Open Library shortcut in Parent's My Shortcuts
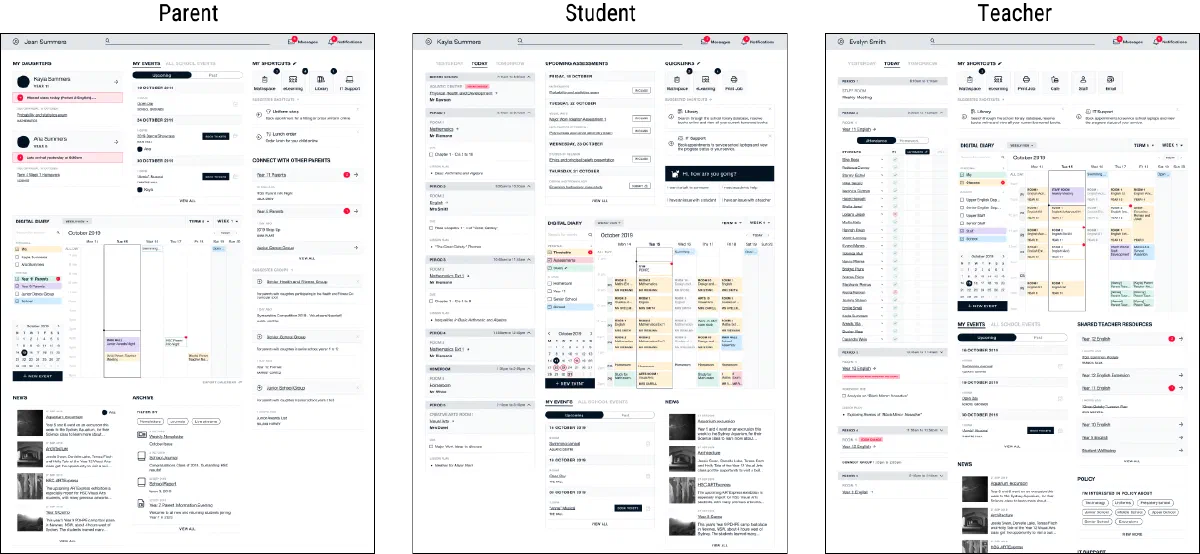 coord(321,82)
